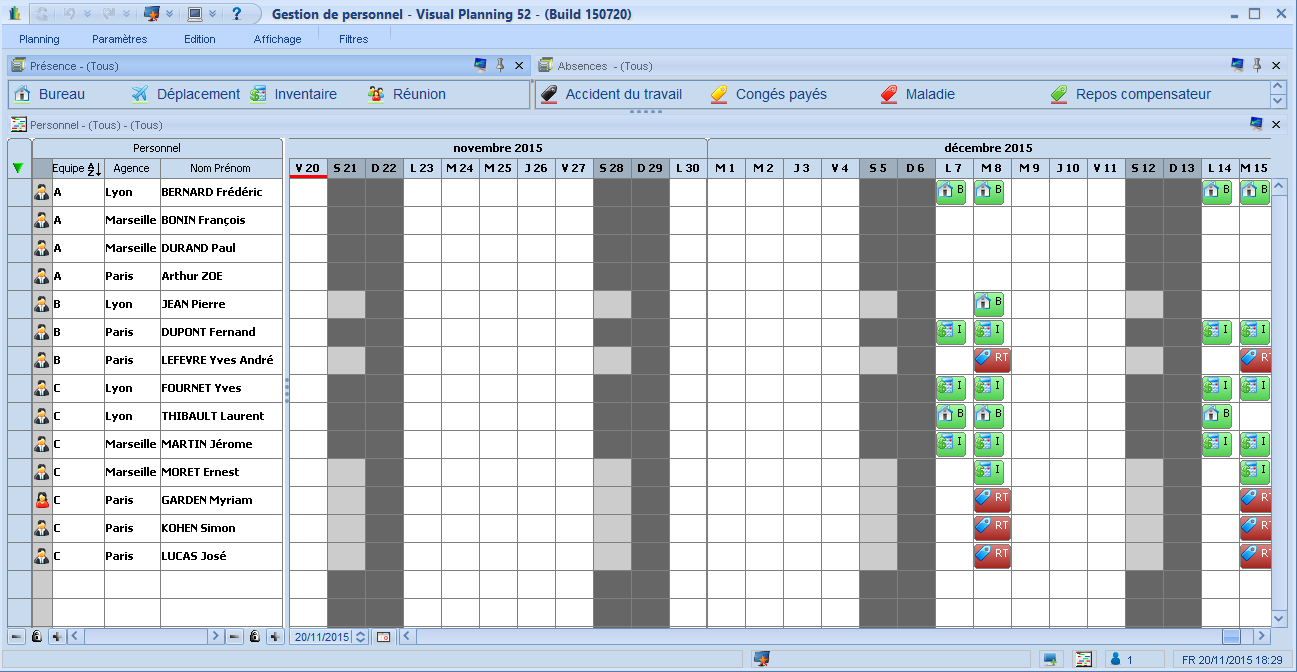Open the date picker calendar next to 20/11/2015
1297x672 pixels.
386,636
